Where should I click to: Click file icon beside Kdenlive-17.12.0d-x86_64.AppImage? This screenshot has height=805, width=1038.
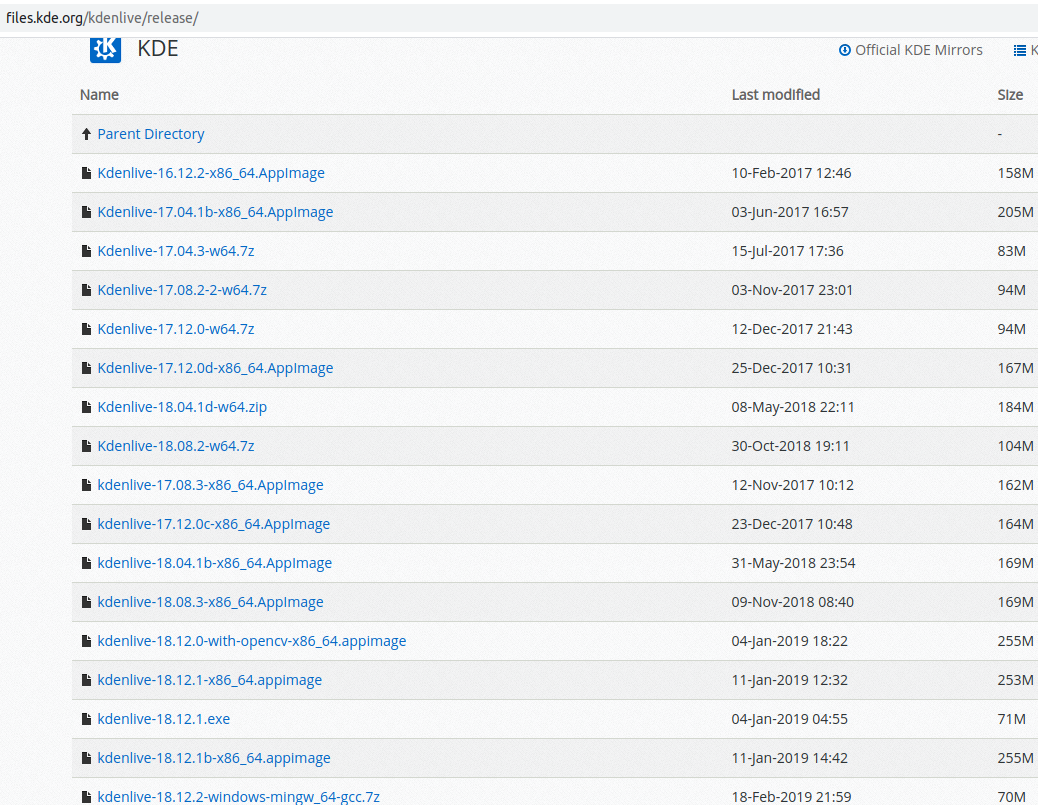86,369
